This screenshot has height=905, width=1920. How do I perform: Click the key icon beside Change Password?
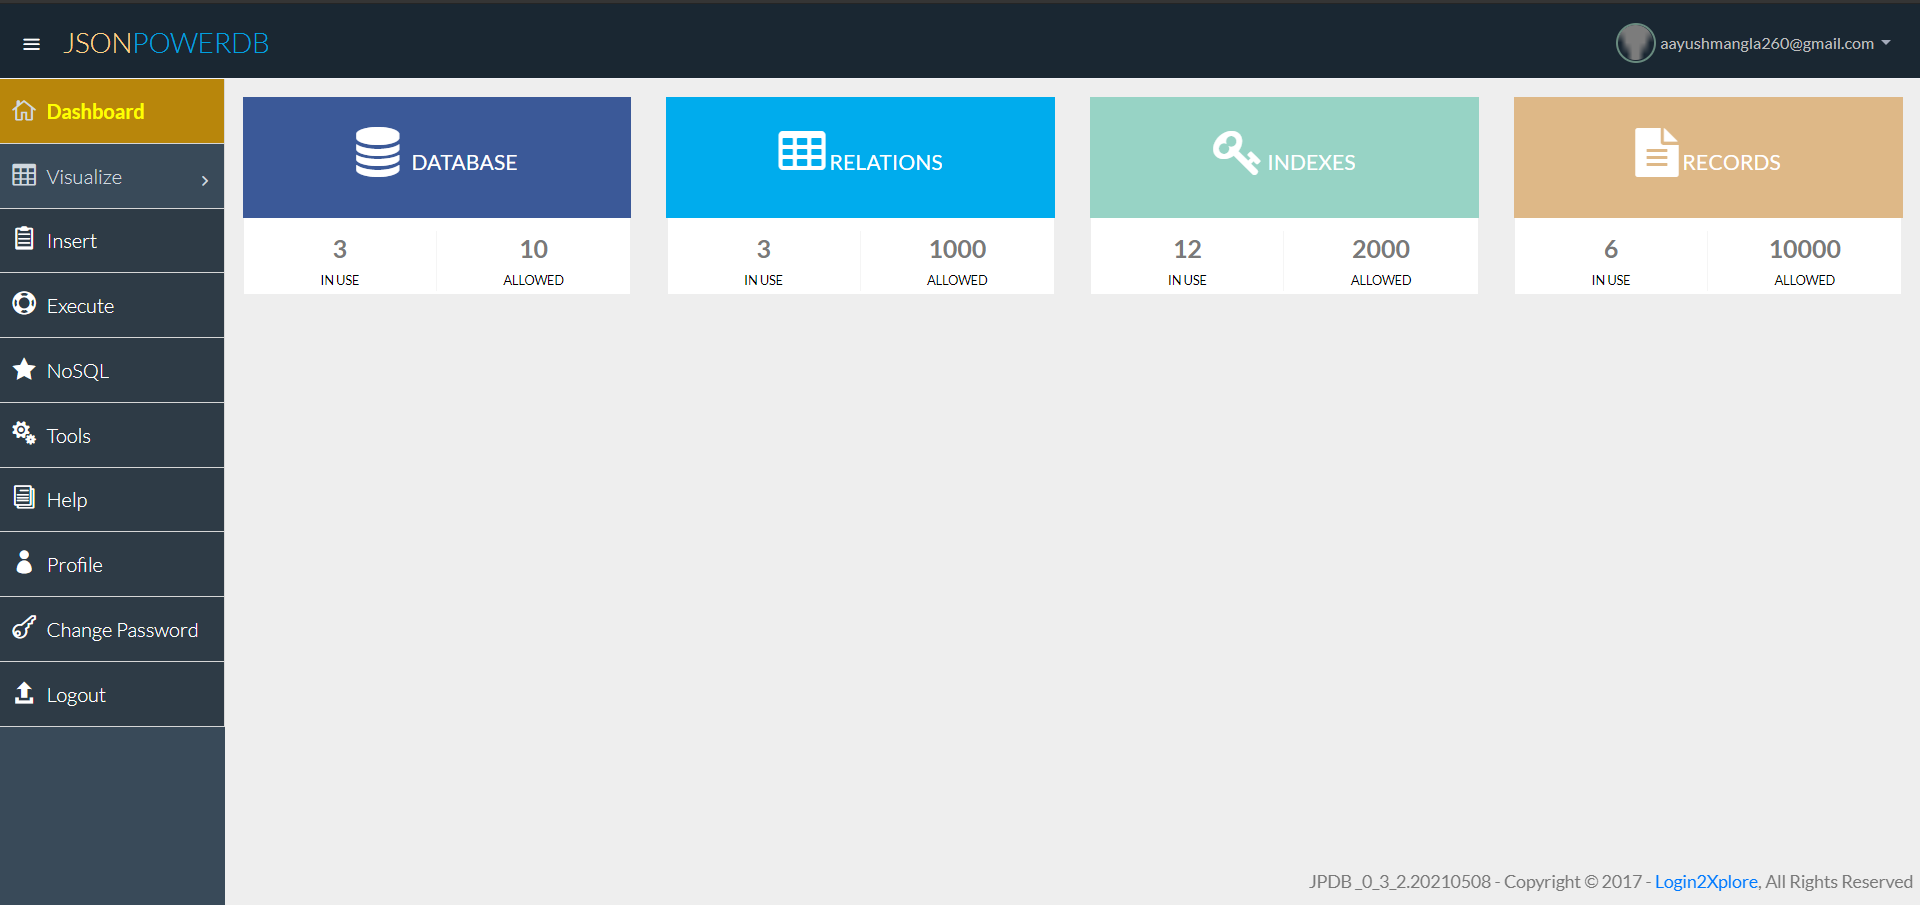[x=23, y=628]
